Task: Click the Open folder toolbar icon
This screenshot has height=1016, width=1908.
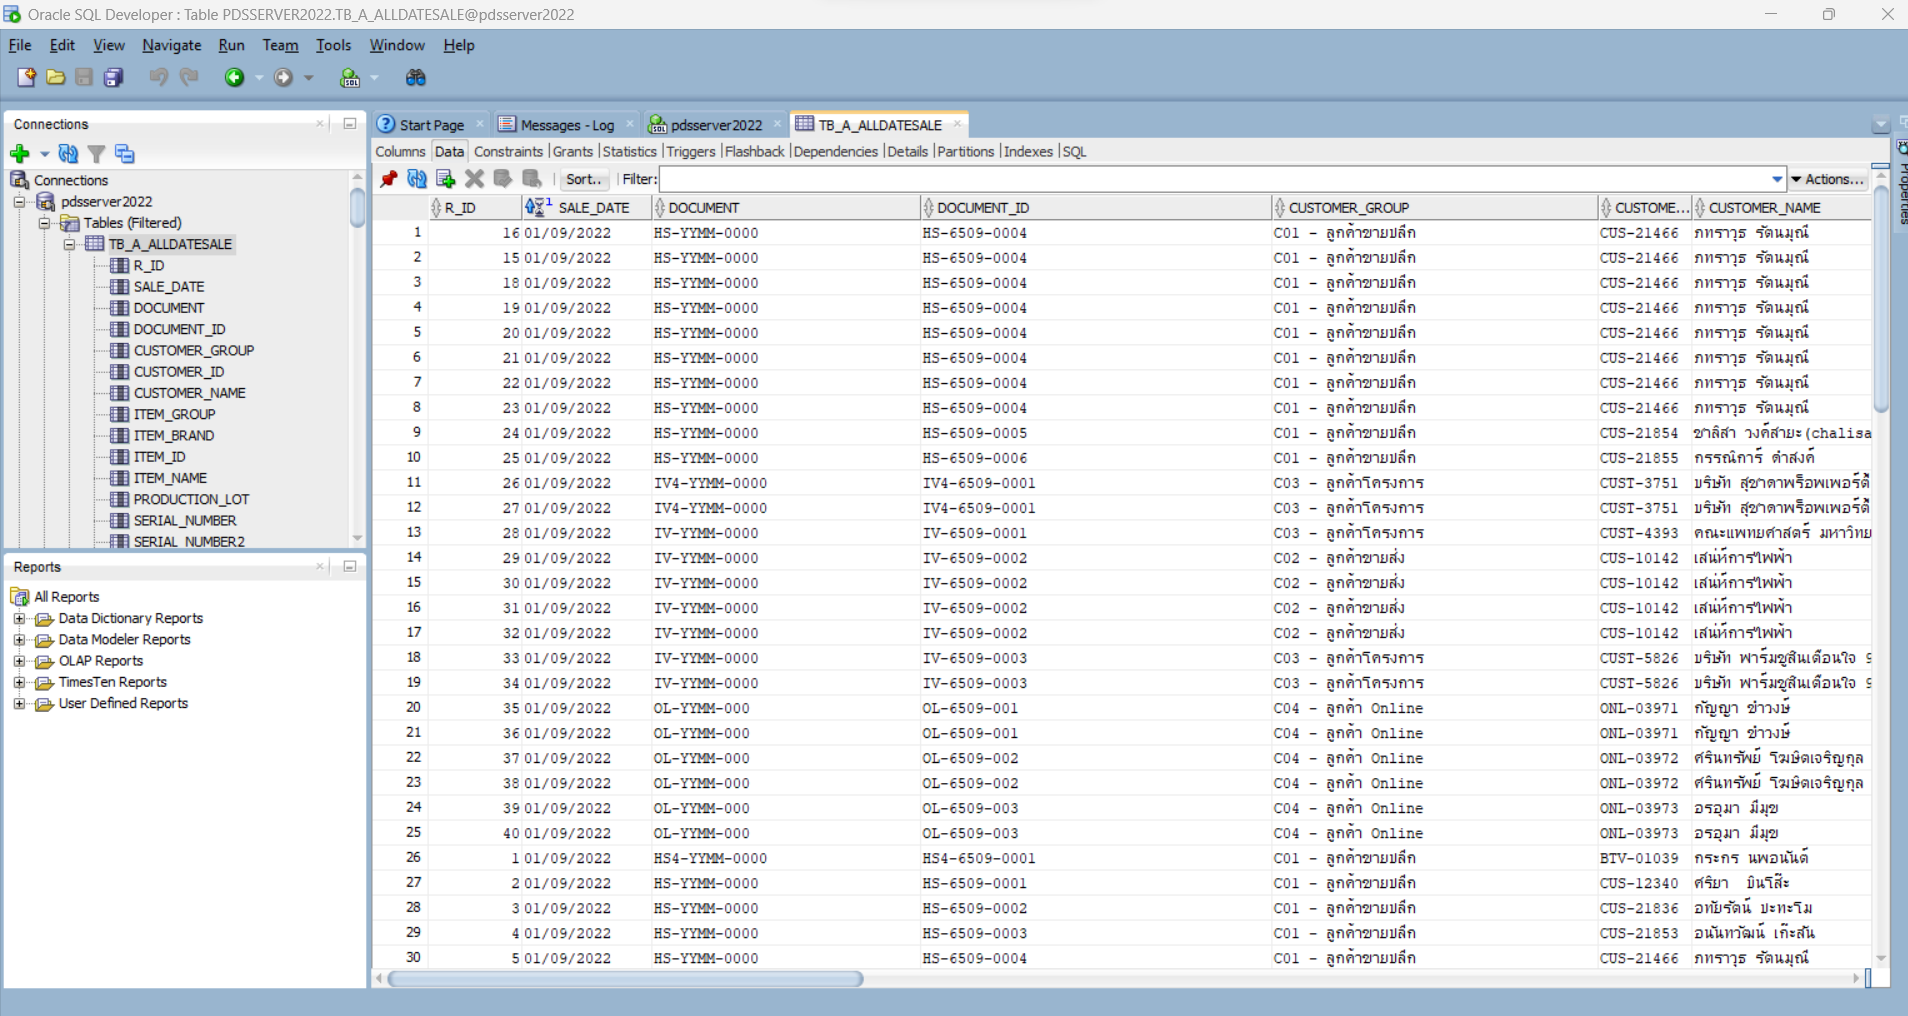Action: click(56, 77)
